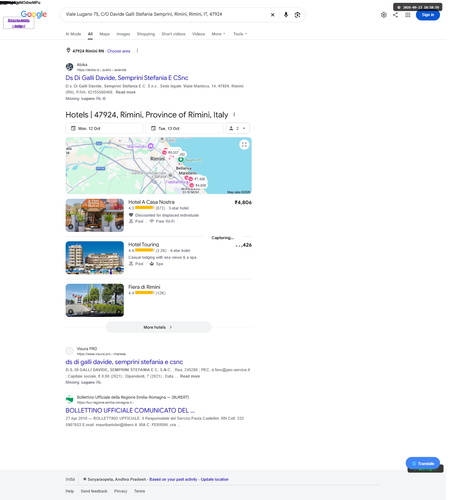
Task: Switch to Shopping tab
Action: [146, 34]
